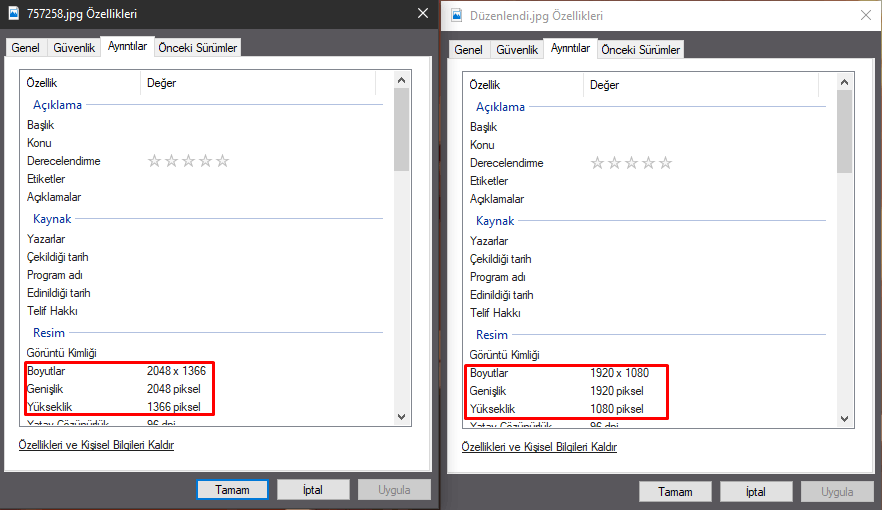Image resolution: width=882 pixels, height=510 pixels.
Task: Select Açıklamalar row in 757258.jpg window
Action: (x=205, y=197)
